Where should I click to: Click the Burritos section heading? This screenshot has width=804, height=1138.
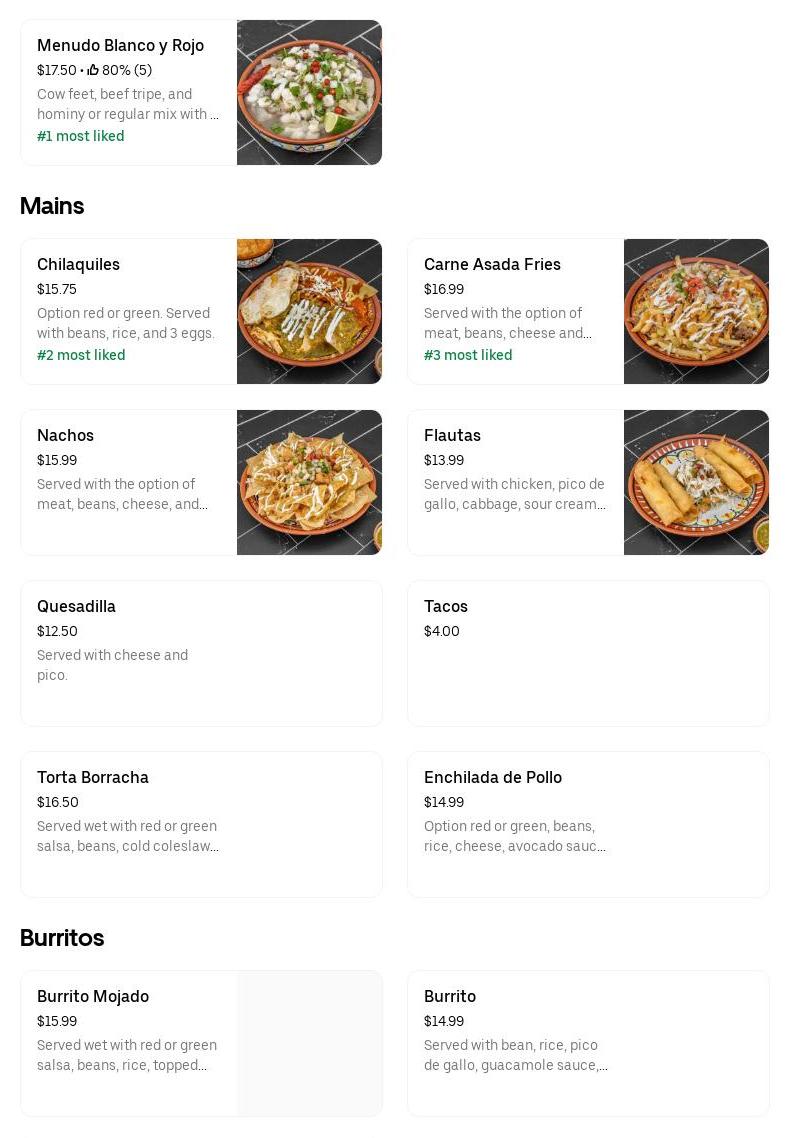click(x=62, y=938)
